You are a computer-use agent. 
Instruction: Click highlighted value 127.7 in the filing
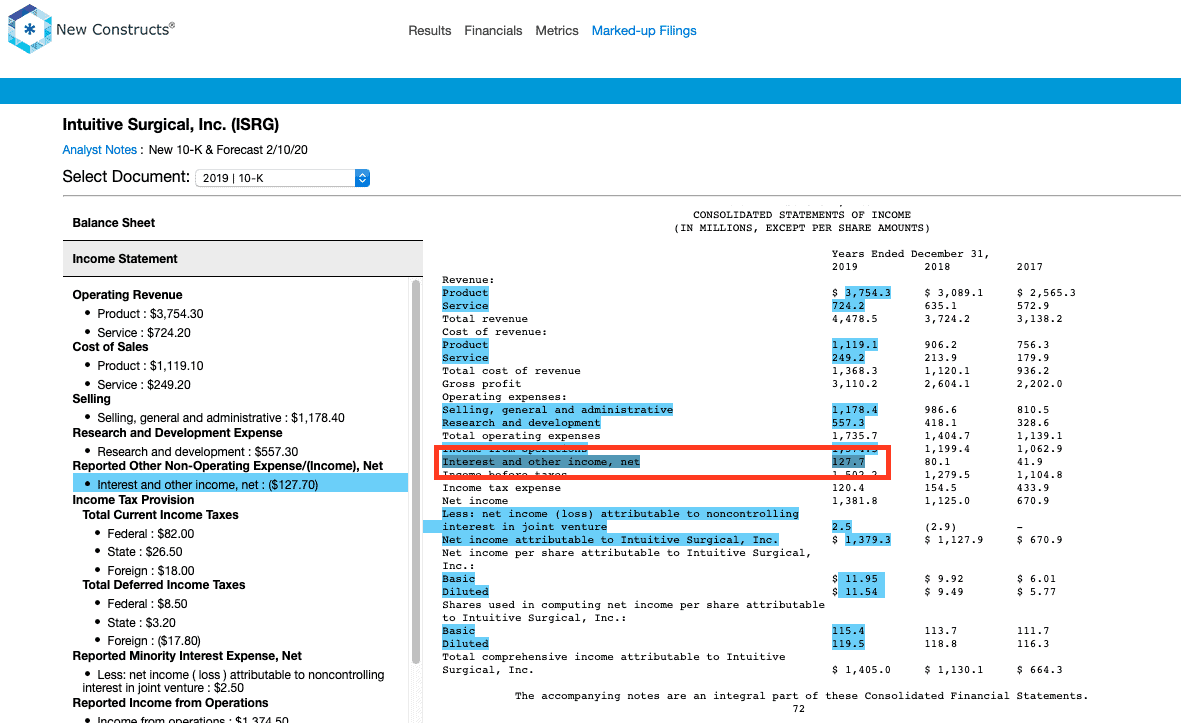pyautogui.click(x=848, y=462)
